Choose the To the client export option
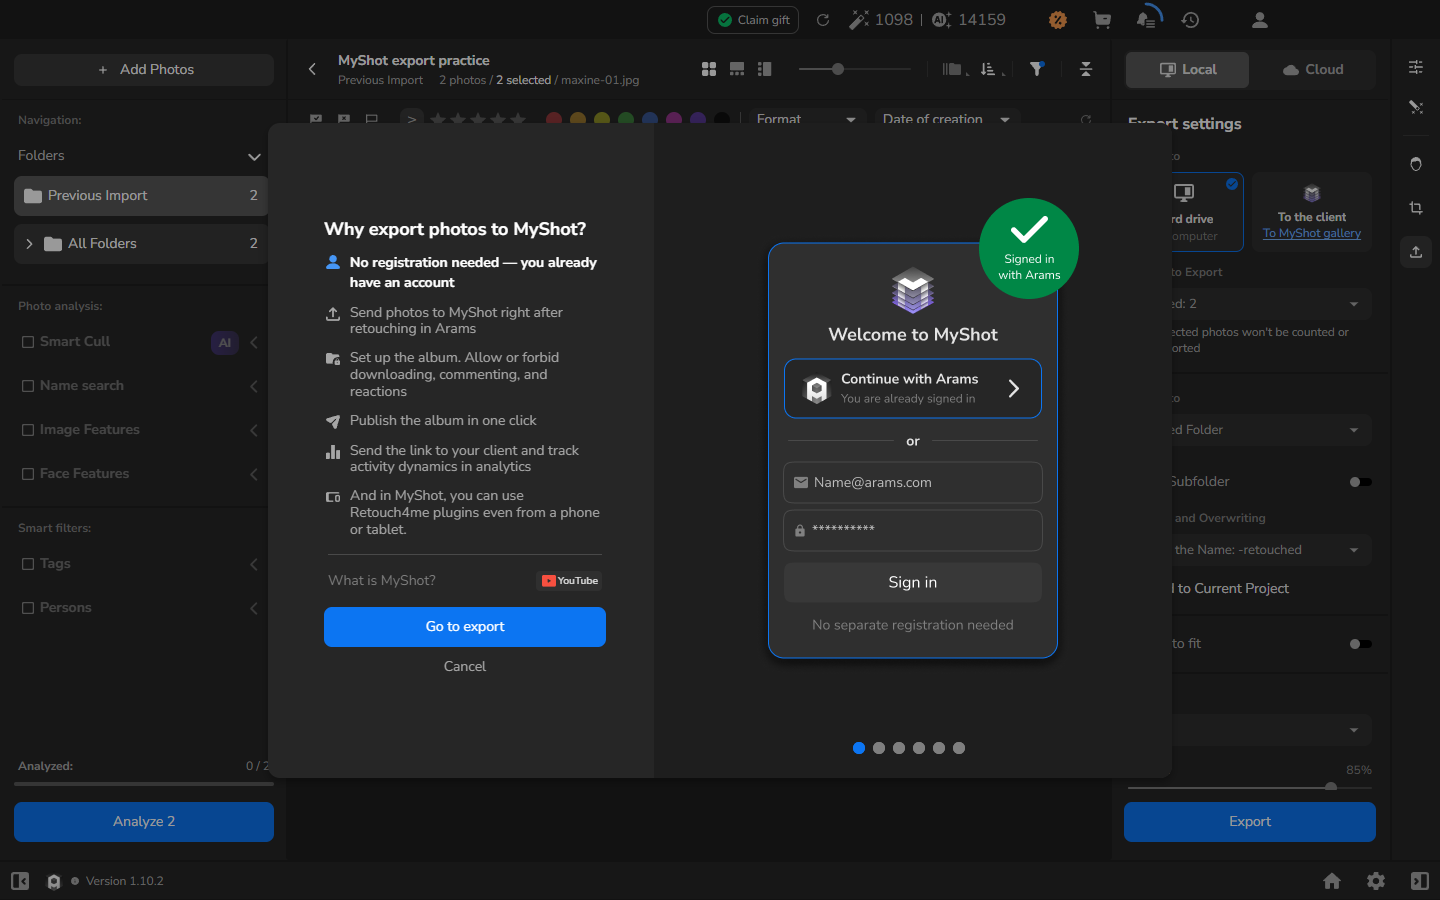 coord(1312,212)
